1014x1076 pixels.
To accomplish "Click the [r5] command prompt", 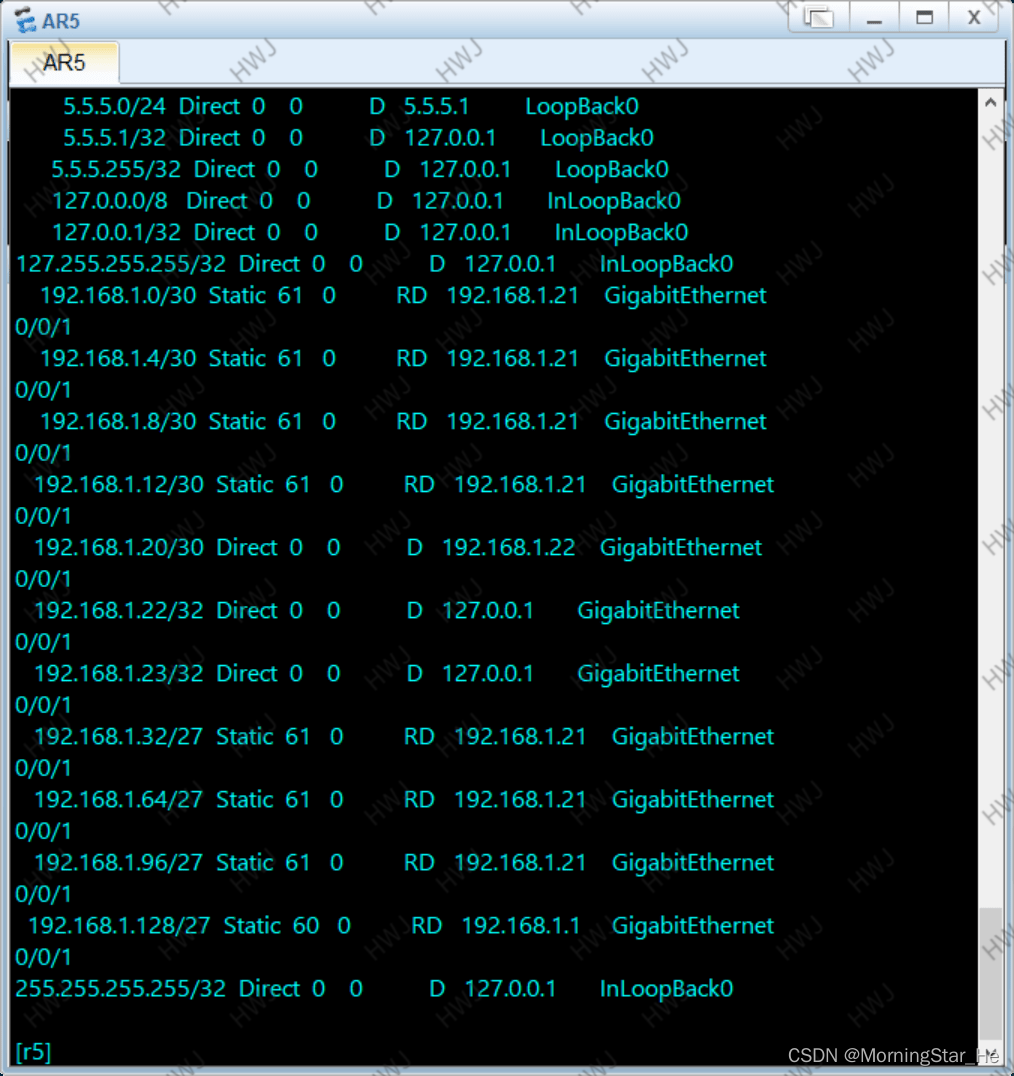I will (33, 1051).
